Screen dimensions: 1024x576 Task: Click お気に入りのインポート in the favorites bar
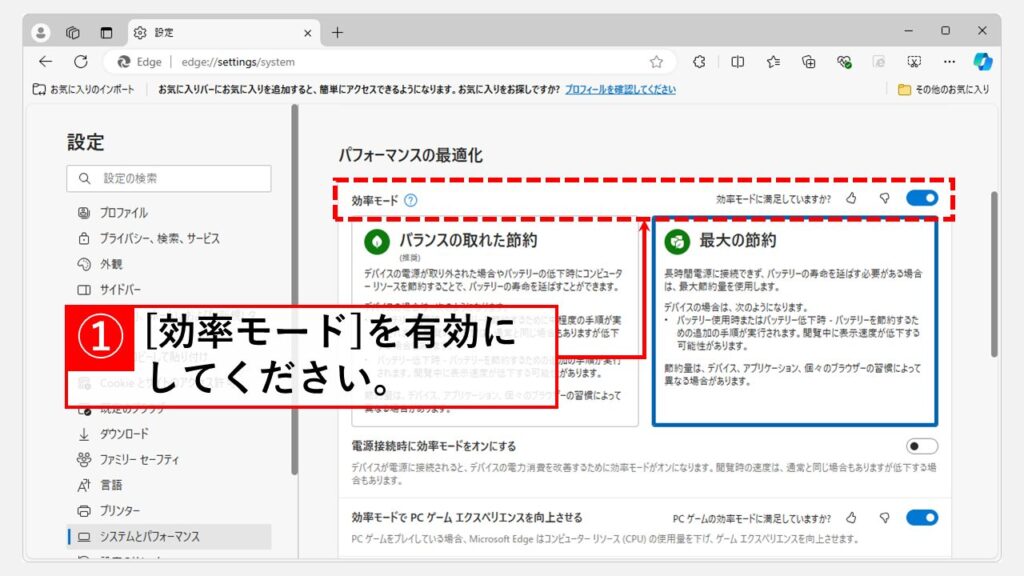tap(84, 89)
